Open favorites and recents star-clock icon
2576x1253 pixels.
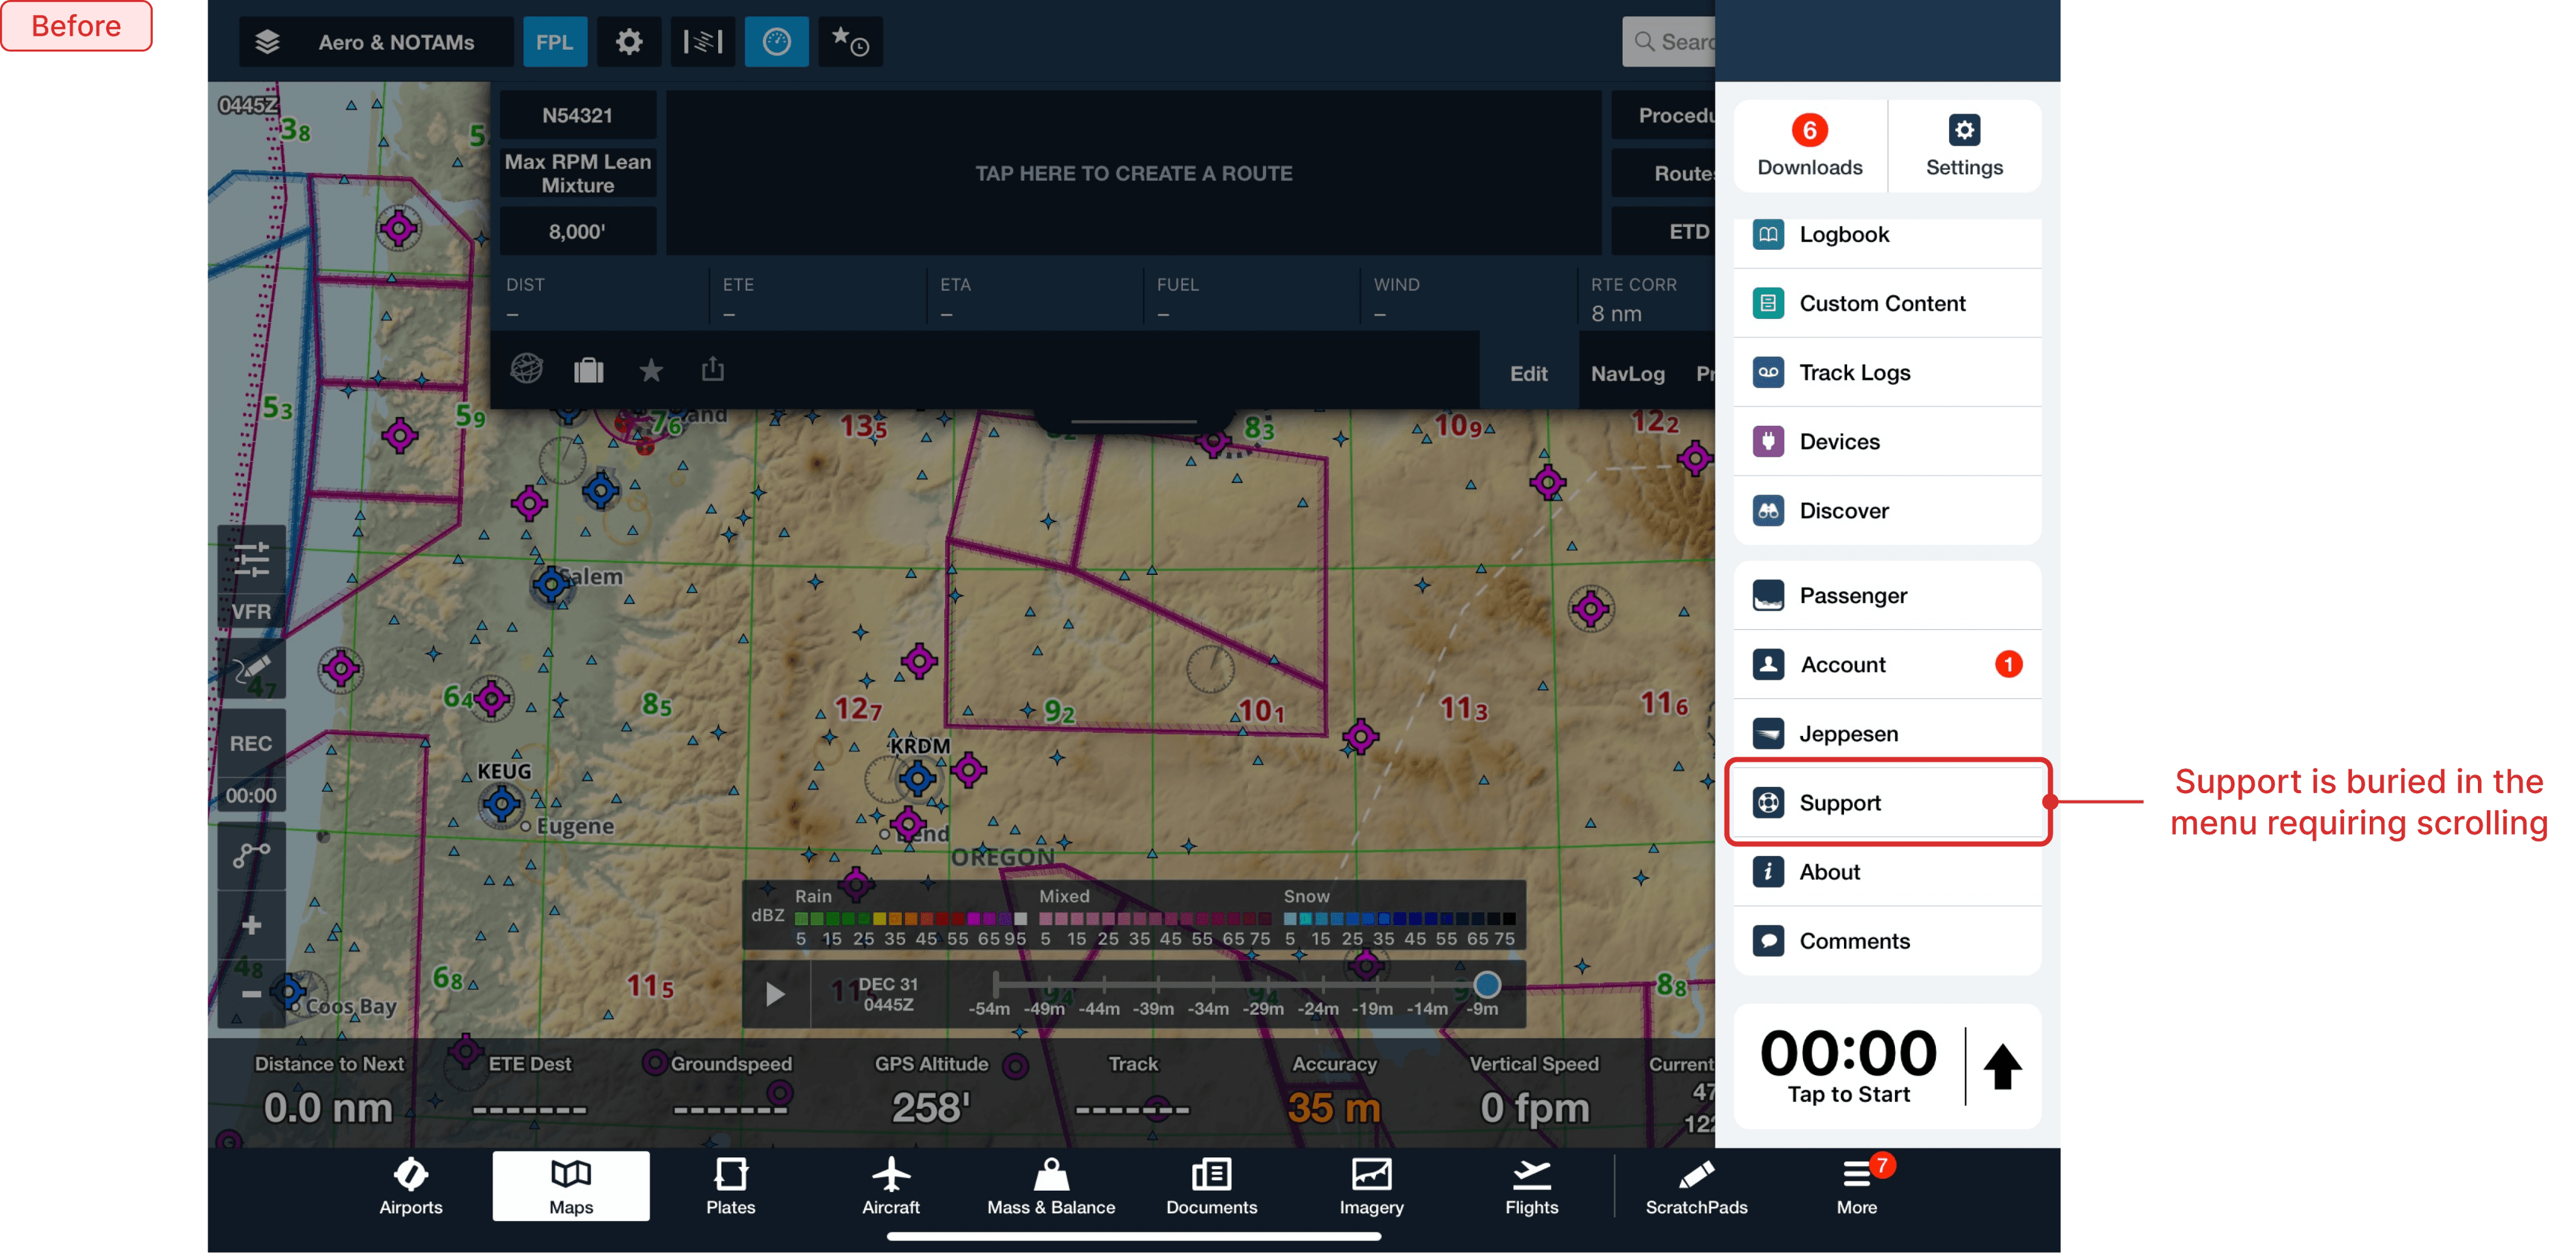[850, 42]
